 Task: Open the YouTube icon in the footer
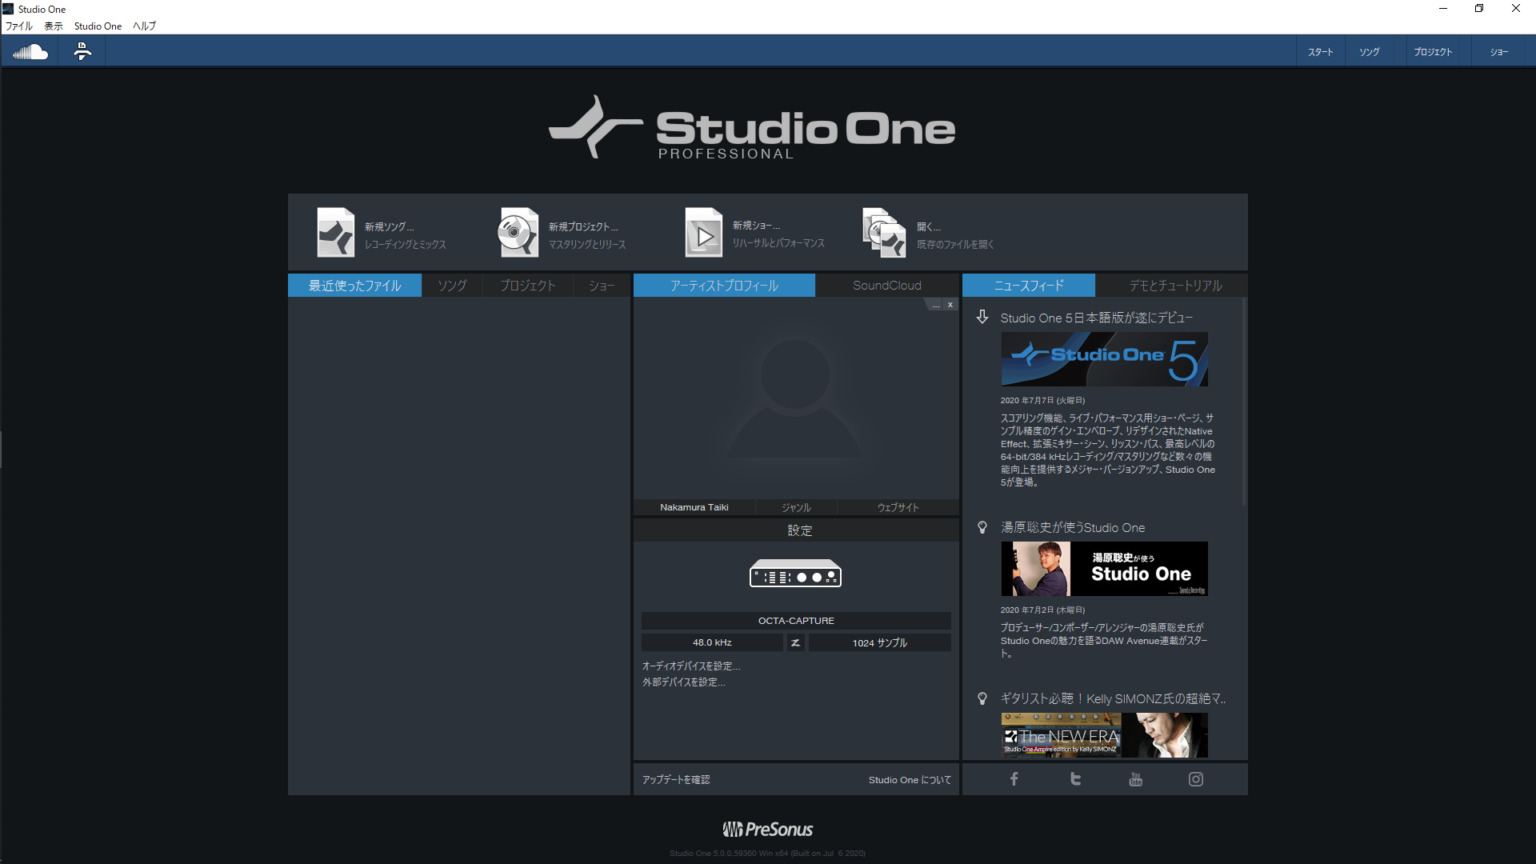click(1135, 779)
